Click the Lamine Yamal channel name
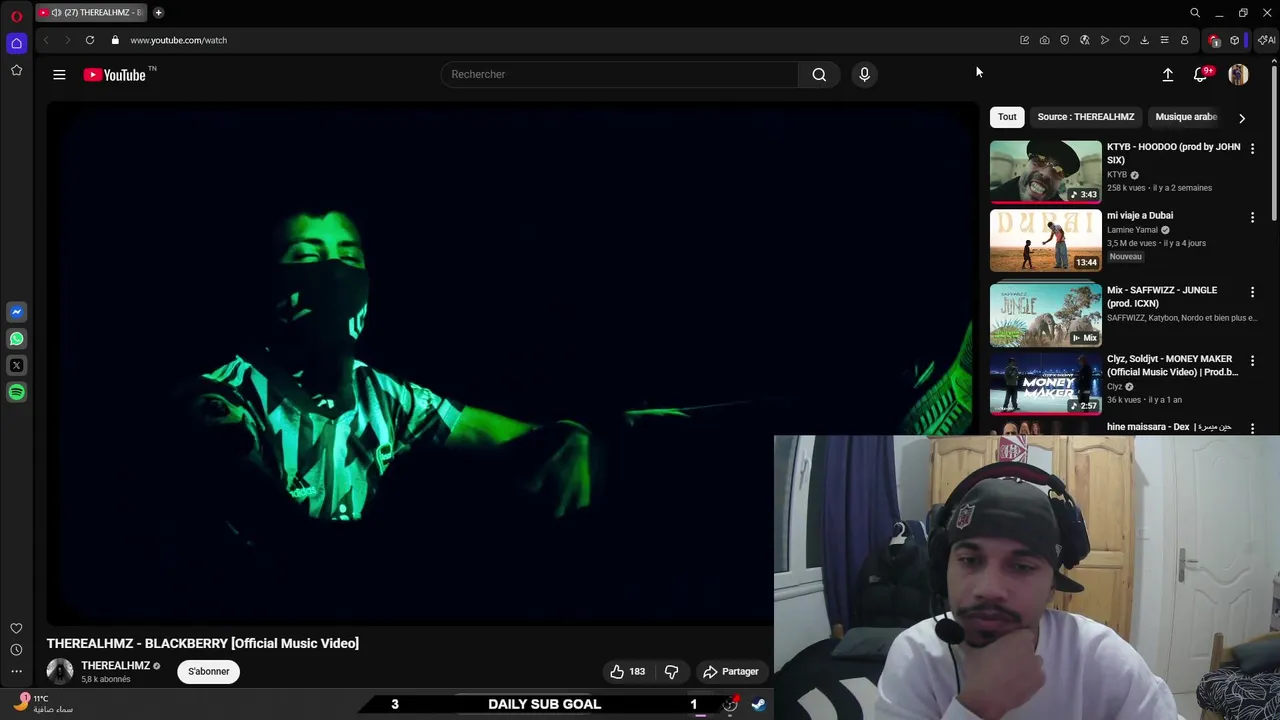 coord(1132,230)
